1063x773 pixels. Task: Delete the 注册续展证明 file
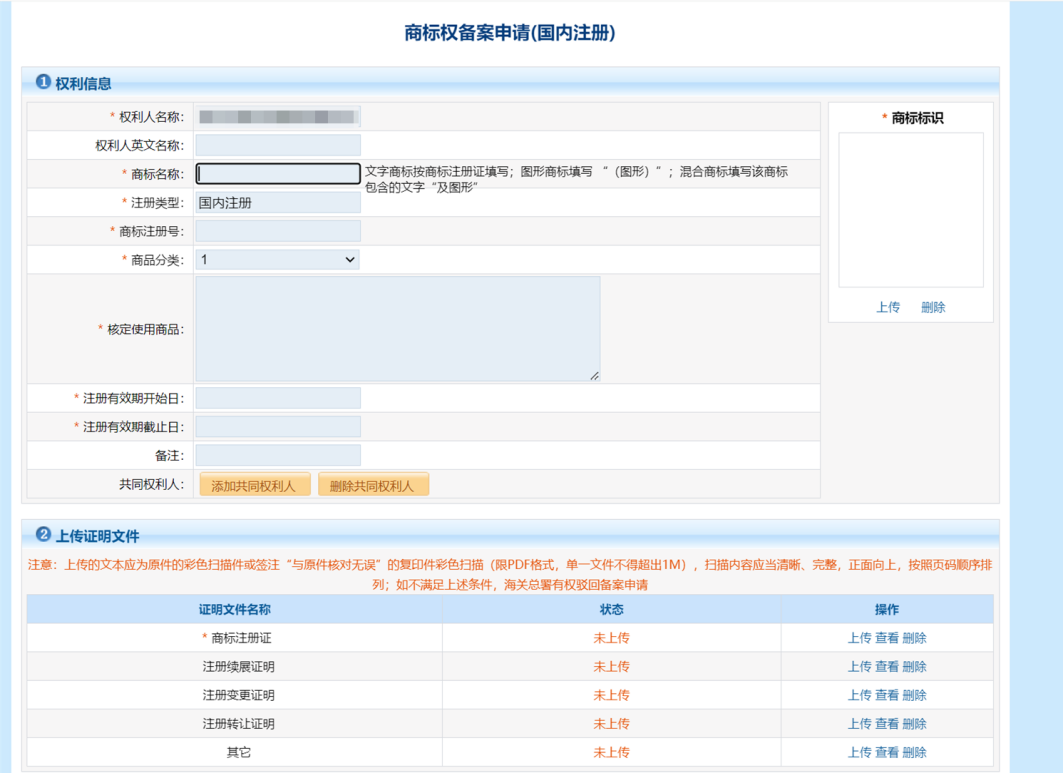point(915,667)
